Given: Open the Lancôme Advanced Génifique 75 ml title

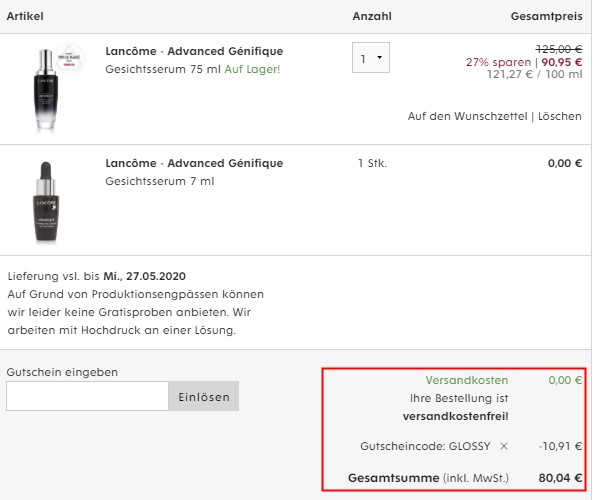Looking at the screenshot, I should (194, 51).
